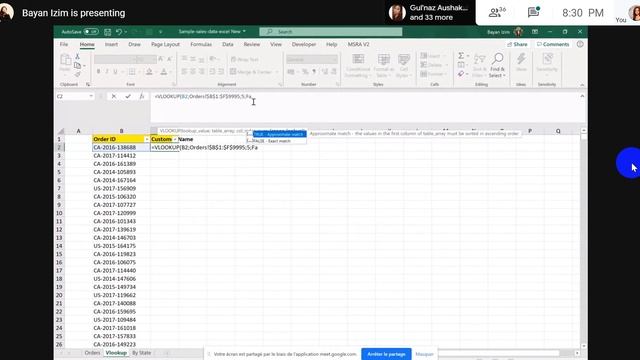Screen dimensions: 640x360
Task: Click the Font Color letter icon
Action: point(164,72)
